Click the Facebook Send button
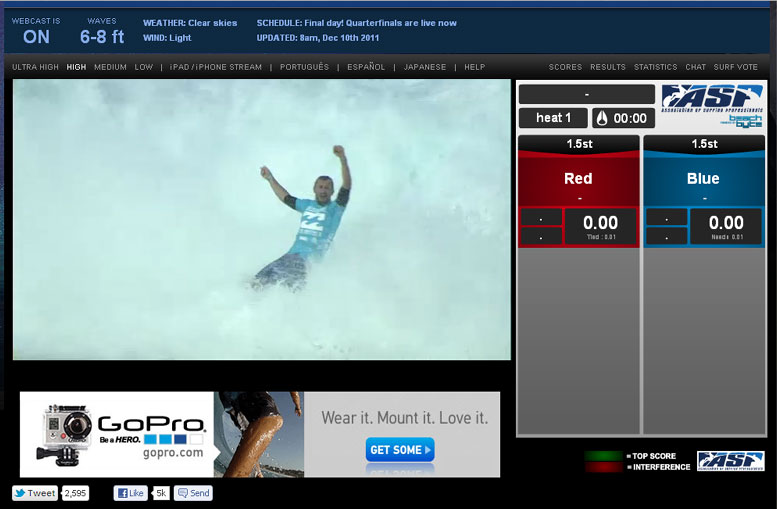The image size is (777, 509). point(193,493)
